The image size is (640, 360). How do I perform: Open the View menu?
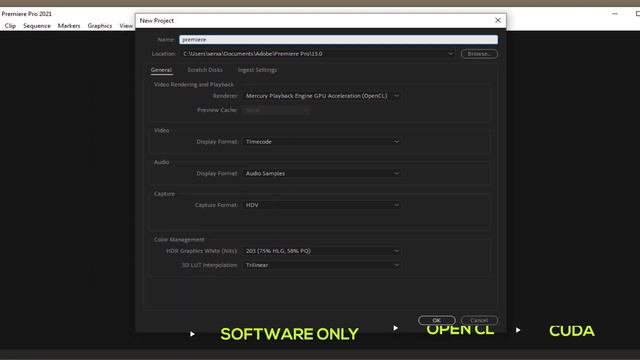(126, 26)
